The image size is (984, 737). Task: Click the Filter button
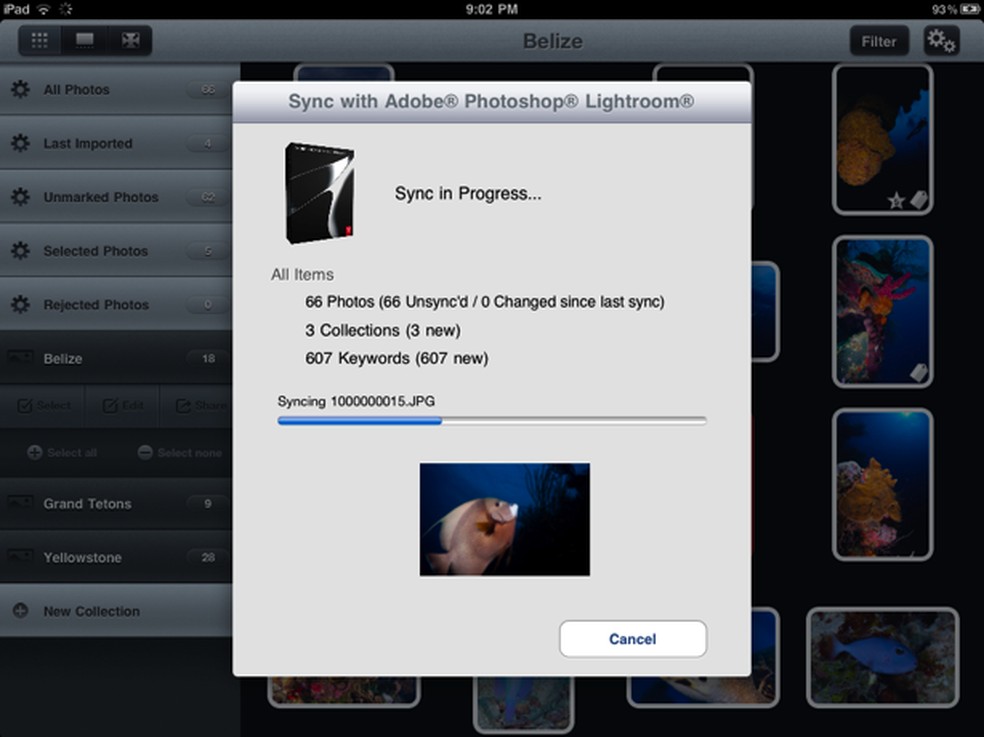pos(879,41)
